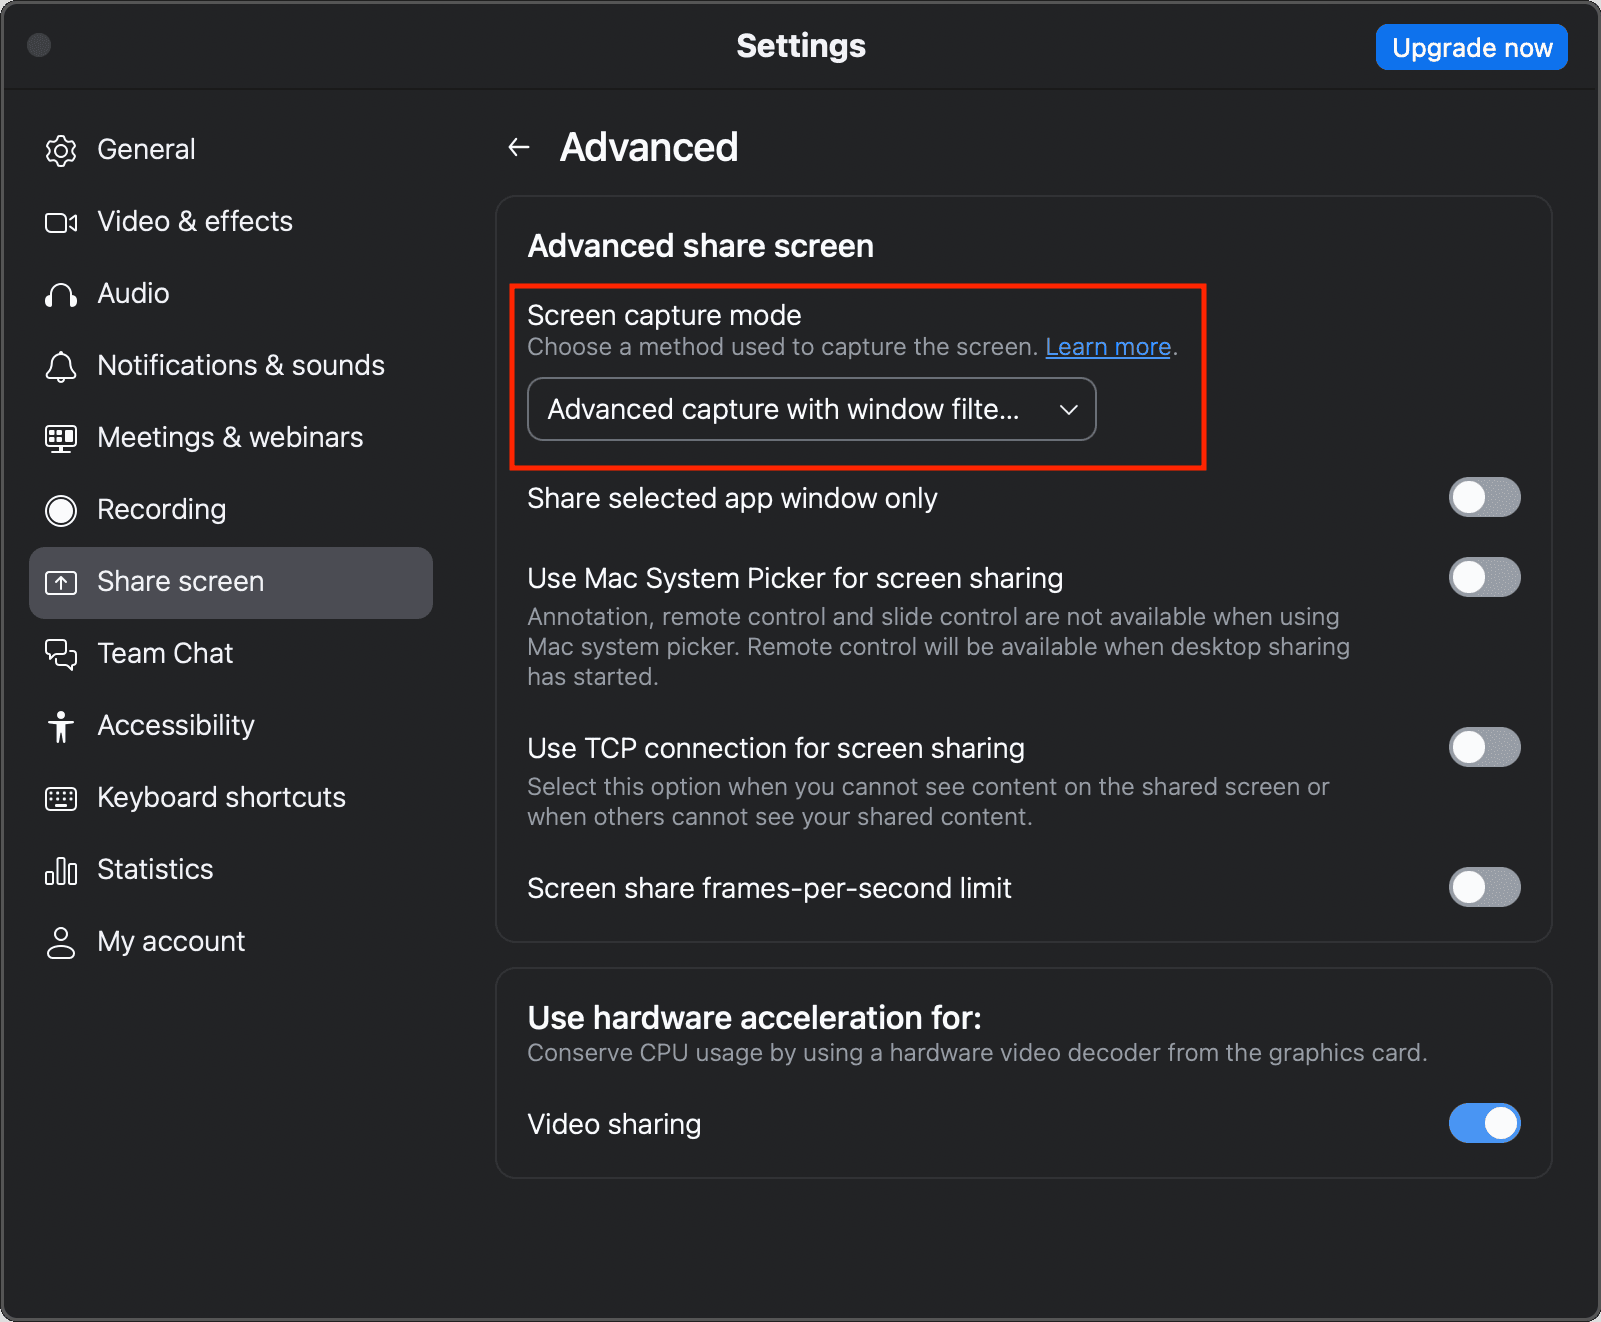Screen dimensions: 1601x1322
Task: Click the General gear icon in sidebar
Action: (x=61, y=150)
